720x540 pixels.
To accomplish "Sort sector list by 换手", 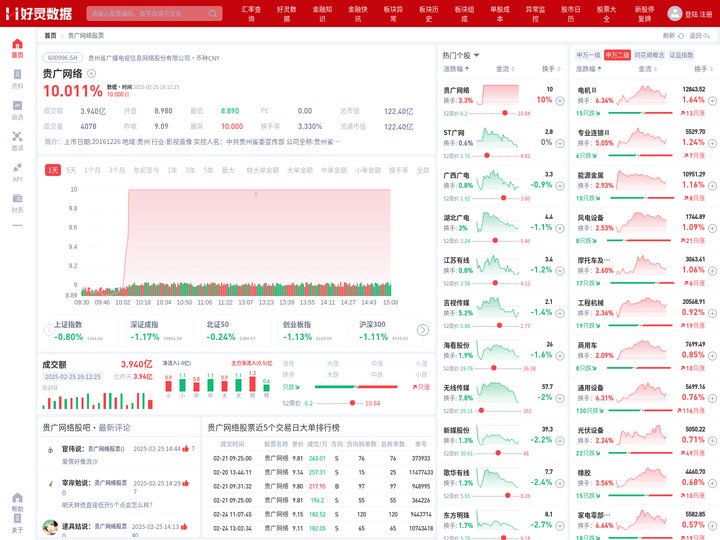I will (x=703, y=69).
